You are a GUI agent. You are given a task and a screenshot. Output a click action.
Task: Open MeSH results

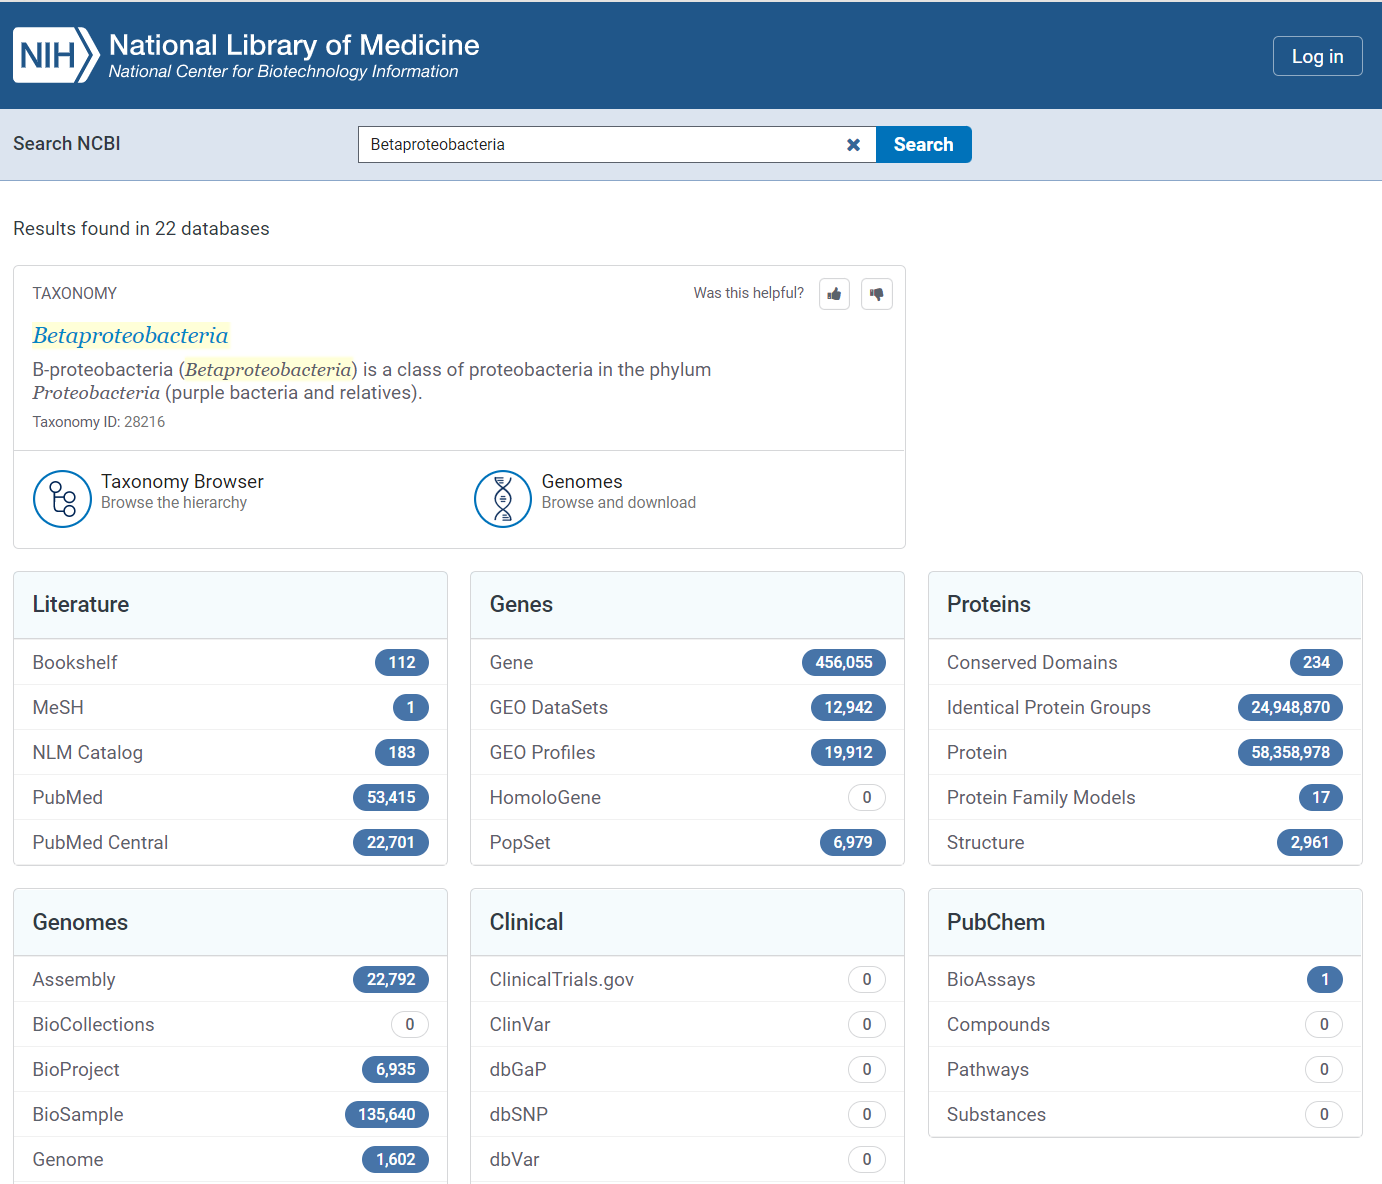click(230, 707)
